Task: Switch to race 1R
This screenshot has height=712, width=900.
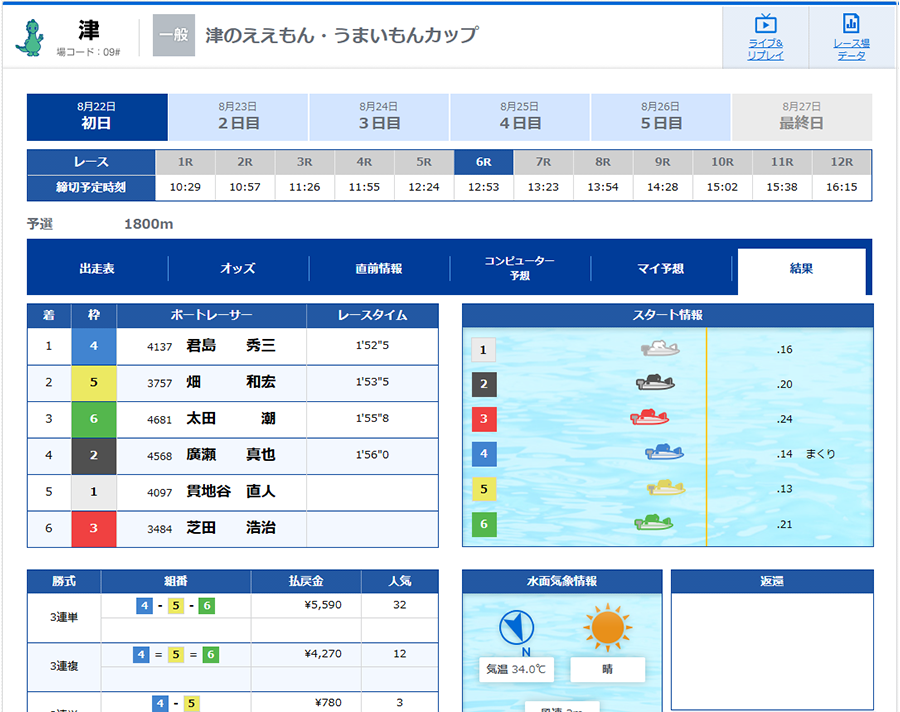Action: point(185,162)
